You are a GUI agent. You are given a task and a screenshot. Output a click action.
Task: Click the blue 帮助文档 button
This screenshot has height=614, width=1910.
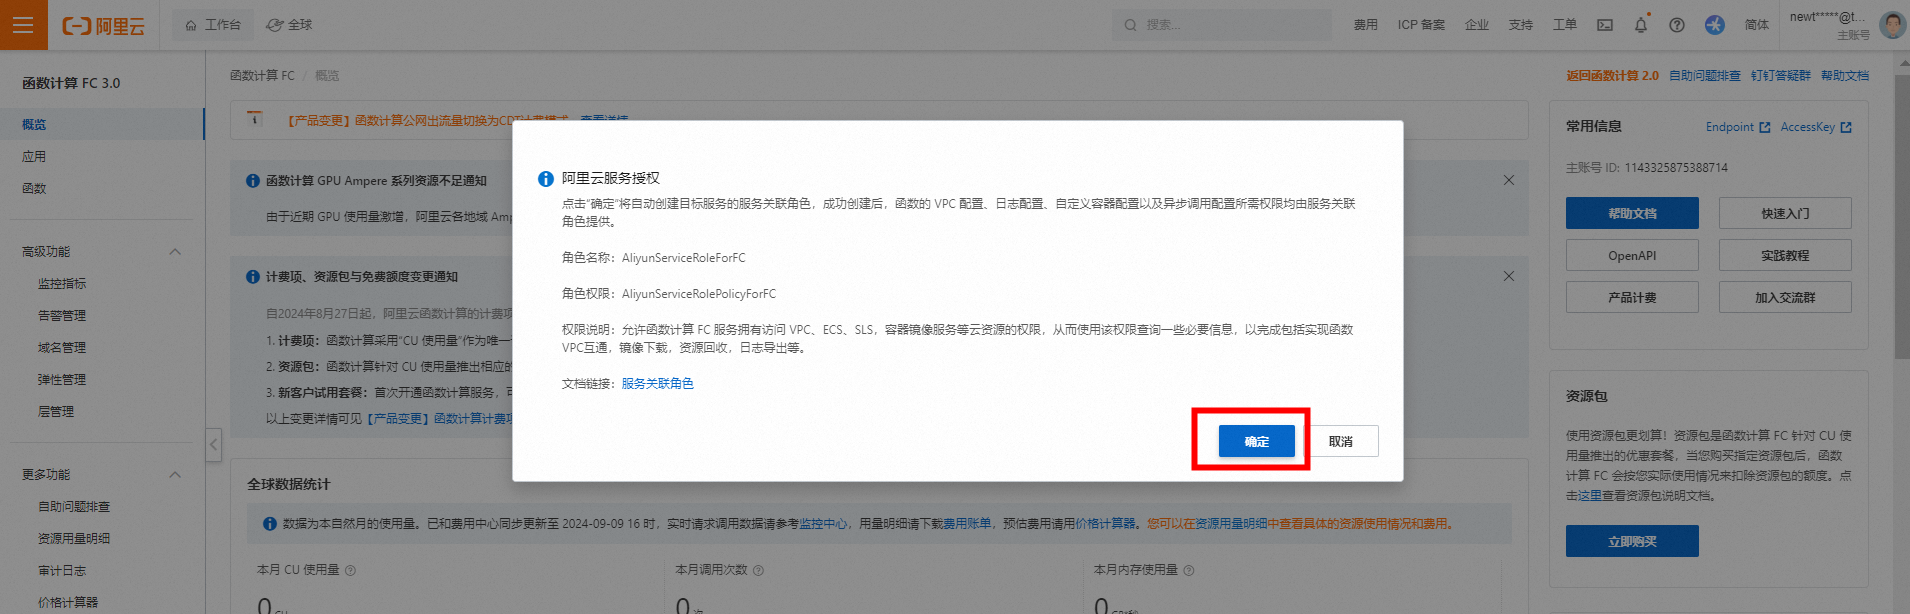(1632, 213)
